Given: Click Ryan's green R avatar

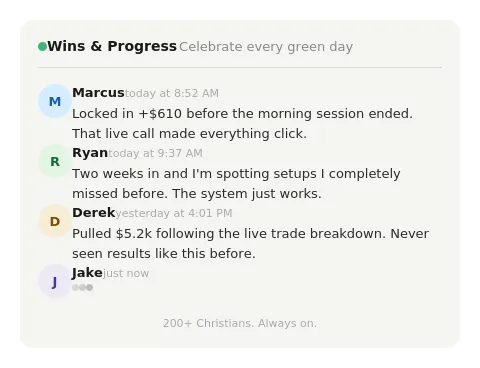Looking at the screenshot, I should point(55,161).
